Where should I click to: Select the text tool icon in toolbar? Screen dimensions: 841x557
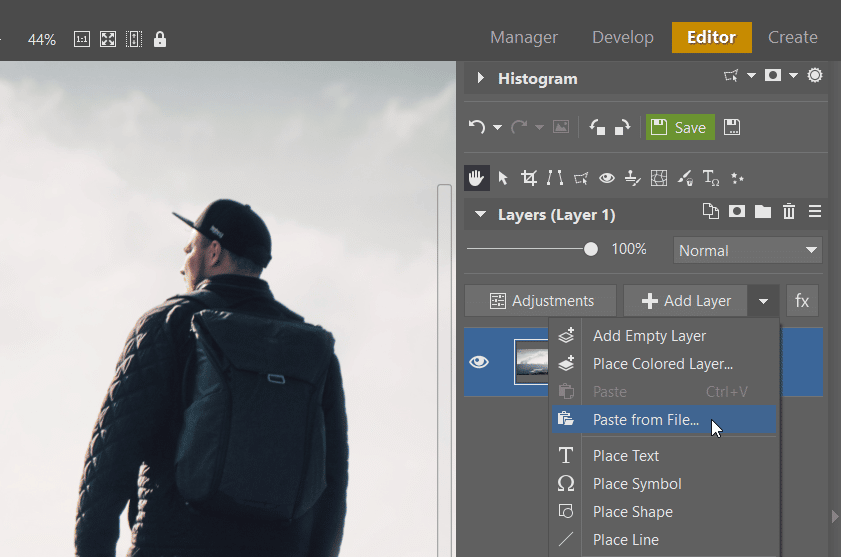coord(711,178)
